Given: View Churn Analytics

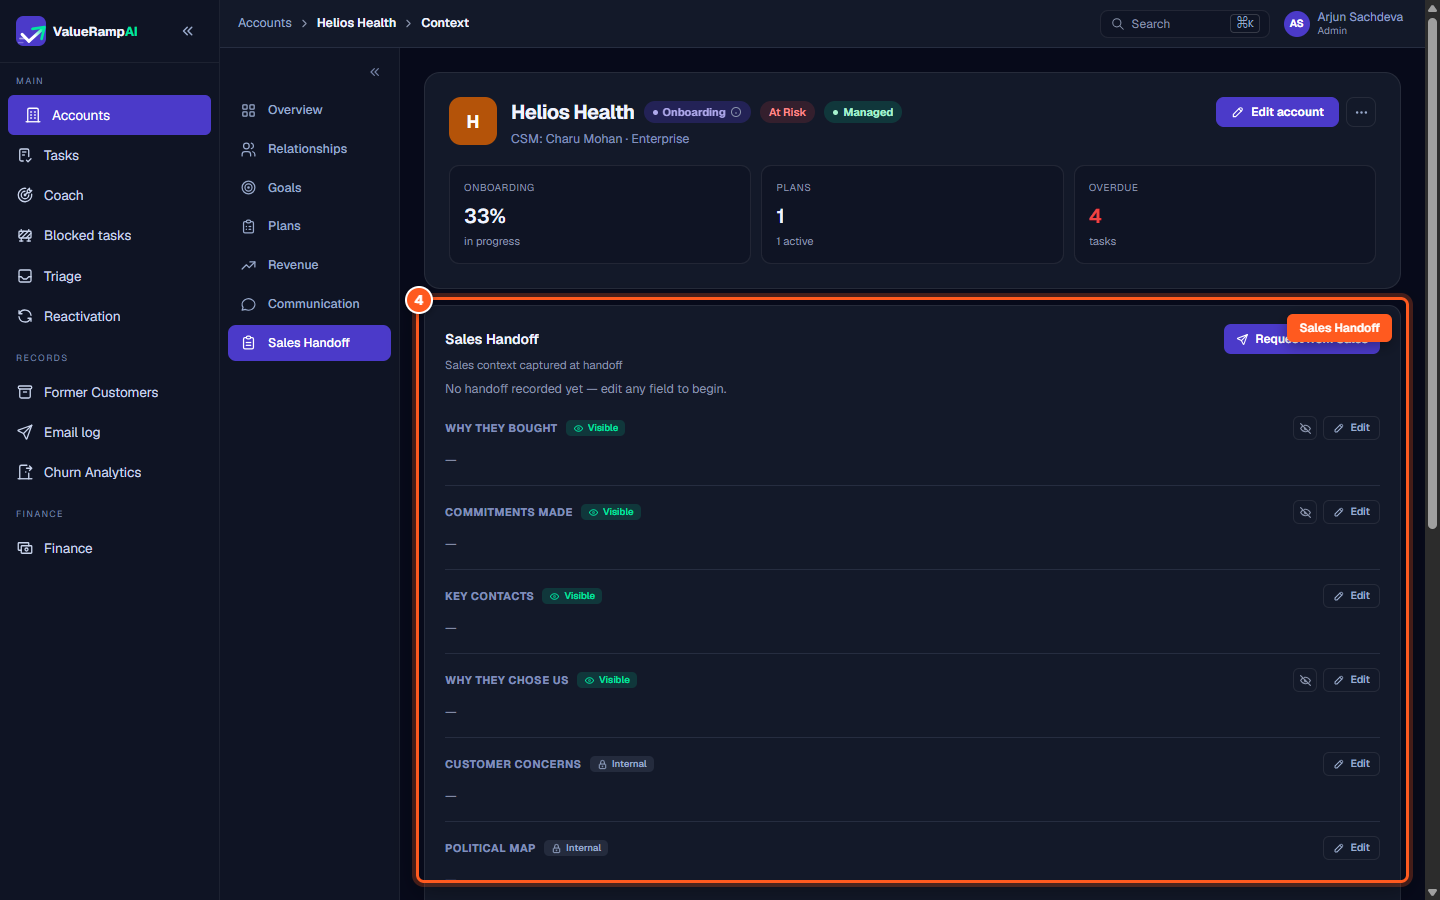Looking at the screenshot, I should pos(109,472).
